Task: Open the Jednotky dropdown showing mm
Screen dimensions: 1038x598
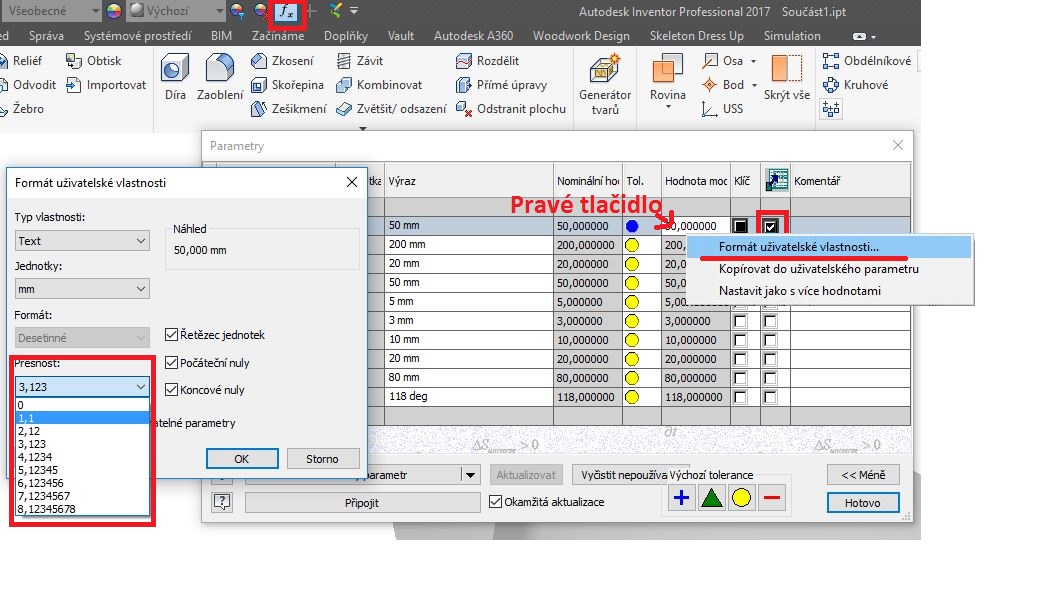Action: point(82,289)
